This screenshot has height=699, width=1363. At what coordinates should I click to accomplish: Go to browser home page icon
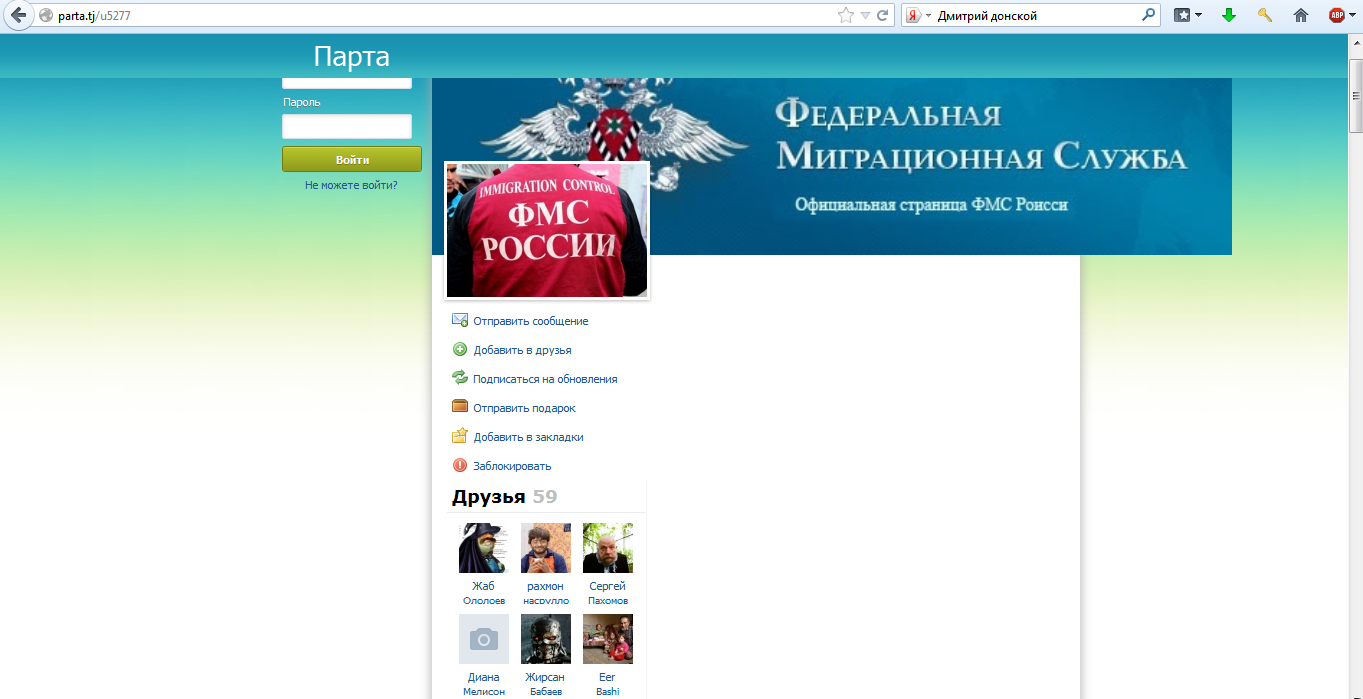point(1301,15)
